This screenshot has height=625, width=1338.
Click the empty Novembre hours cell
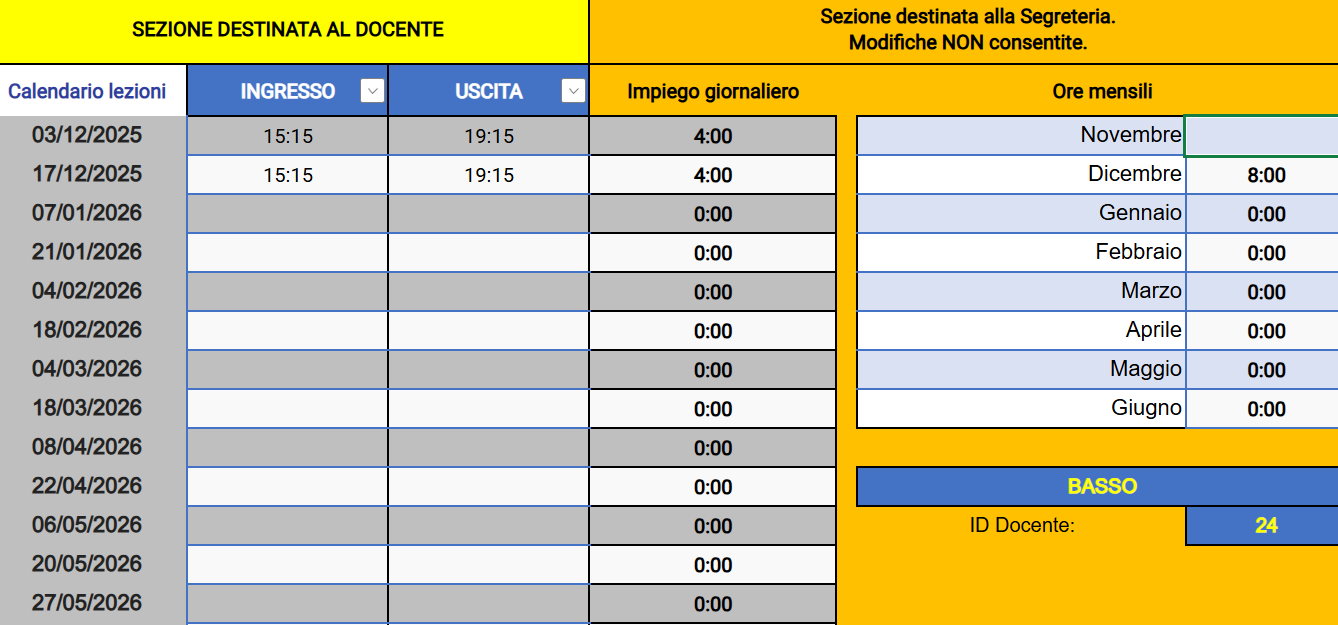click(1262, 136)
